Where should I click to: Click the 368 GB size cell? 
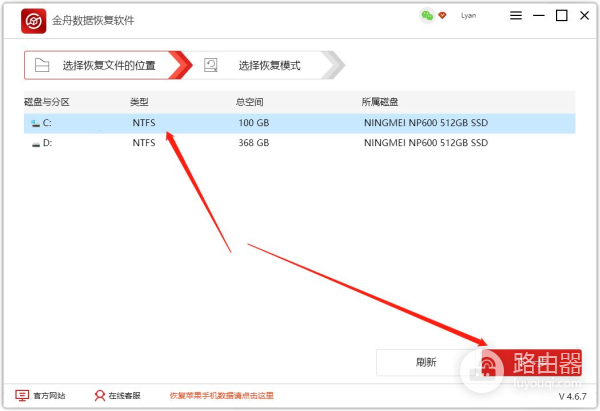(x=254, y=143)
